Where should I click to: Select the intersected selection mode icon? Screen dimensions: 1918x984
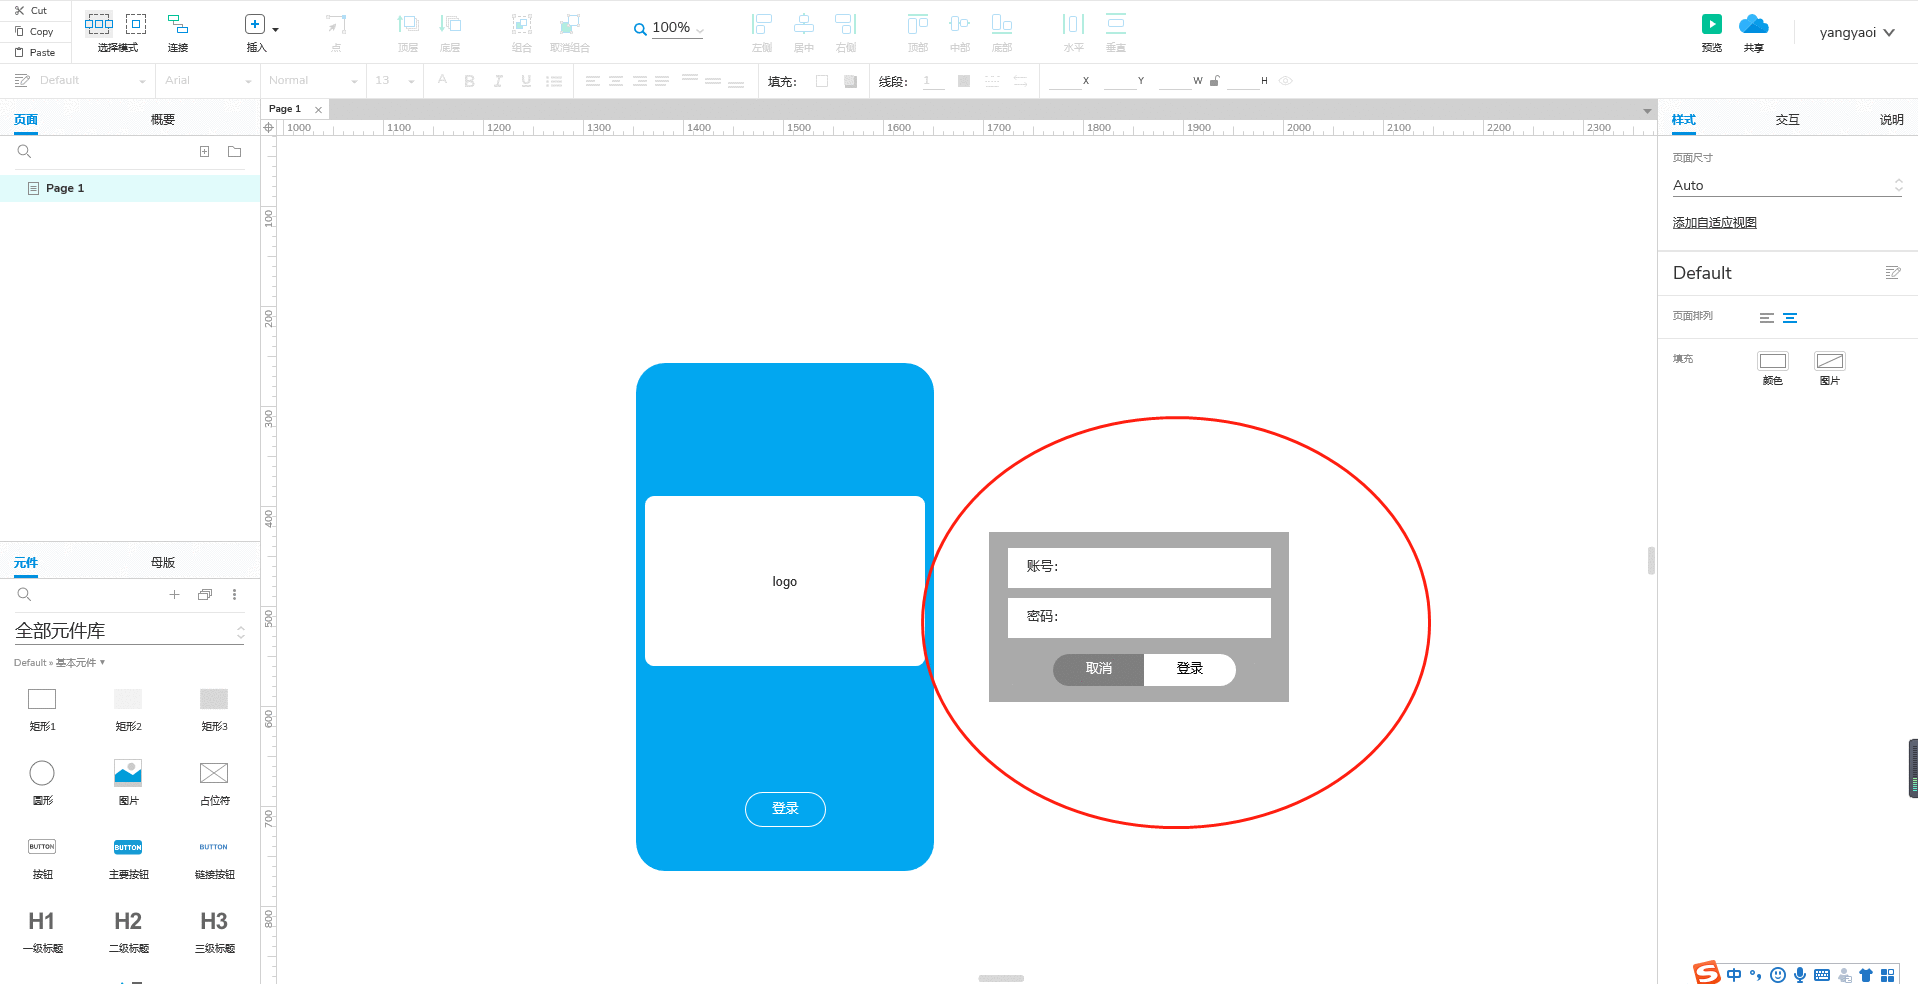(99, 24)
